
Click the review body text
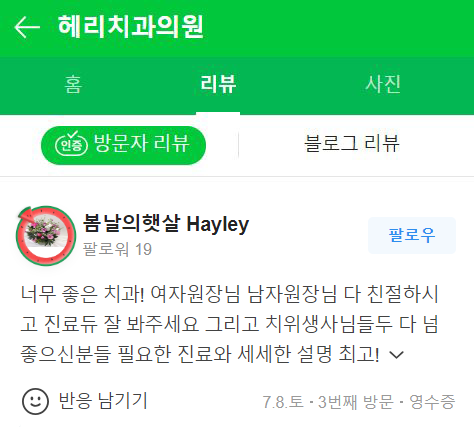(229, 324)
